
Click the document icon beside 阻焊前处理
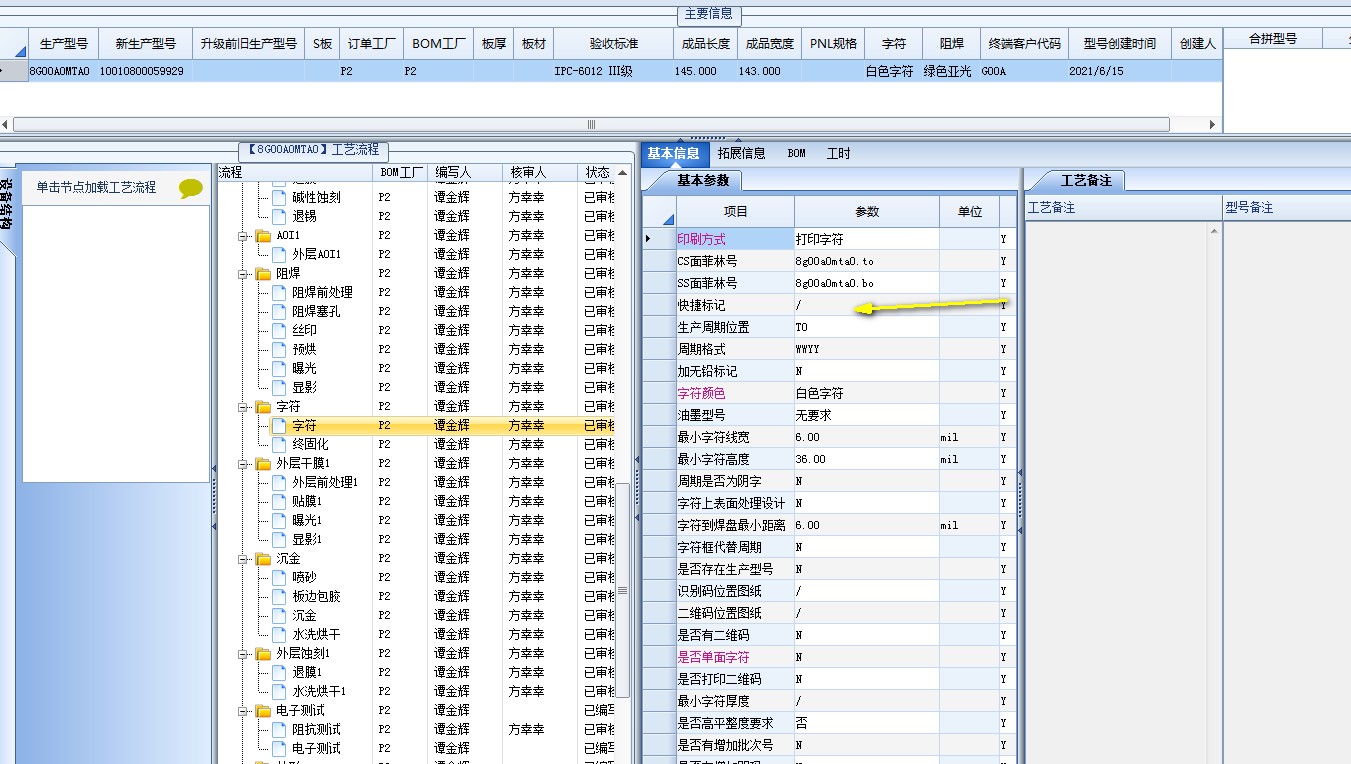click(279, 292)
